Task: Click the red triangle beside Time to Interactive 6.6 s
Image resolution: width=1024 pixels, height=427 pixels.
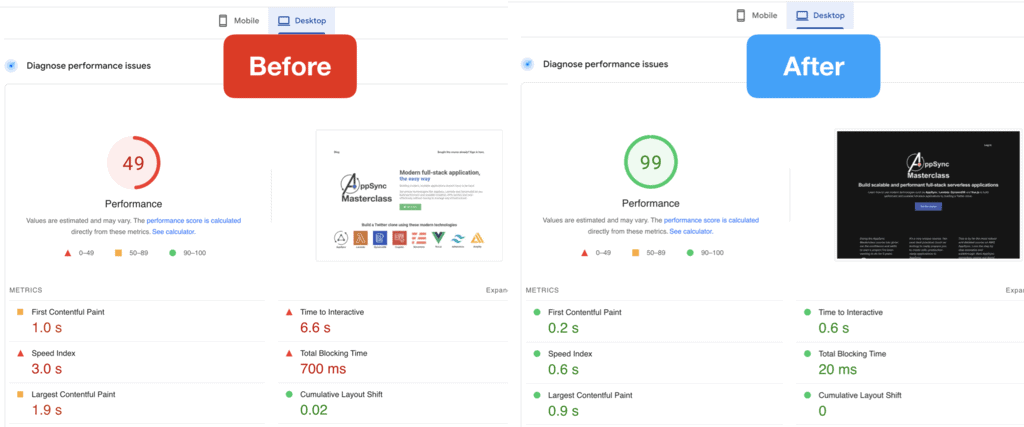Action: click(290, 312)
